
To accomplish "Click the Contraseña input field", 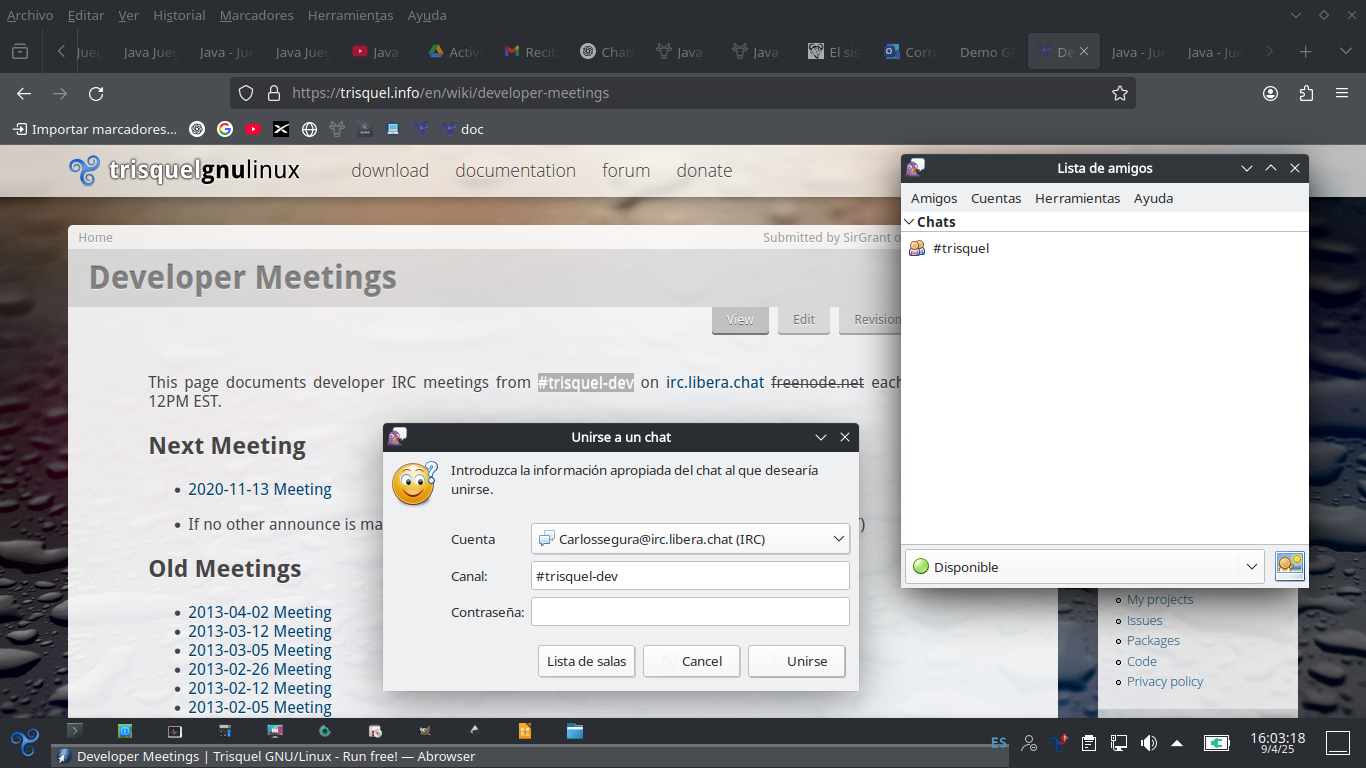I will (x=690, y=611).
